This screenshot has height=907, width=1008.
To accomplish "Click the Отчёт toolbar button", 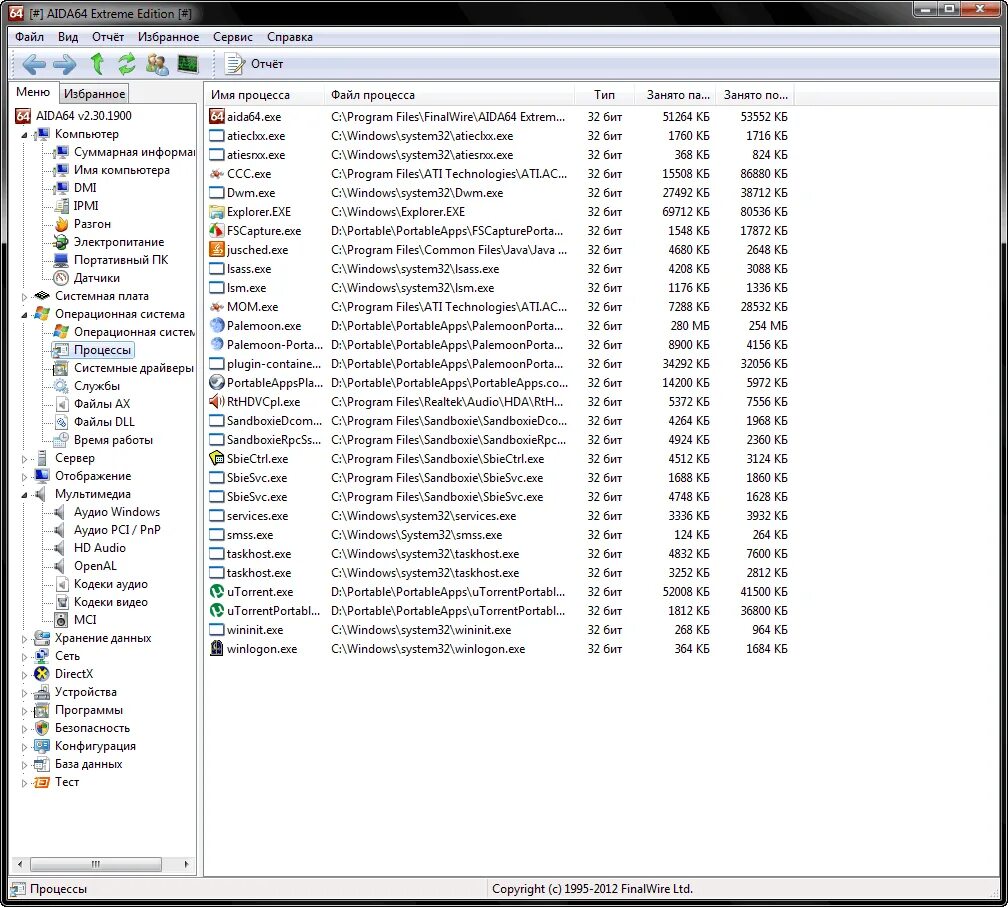I will (253, 64).
